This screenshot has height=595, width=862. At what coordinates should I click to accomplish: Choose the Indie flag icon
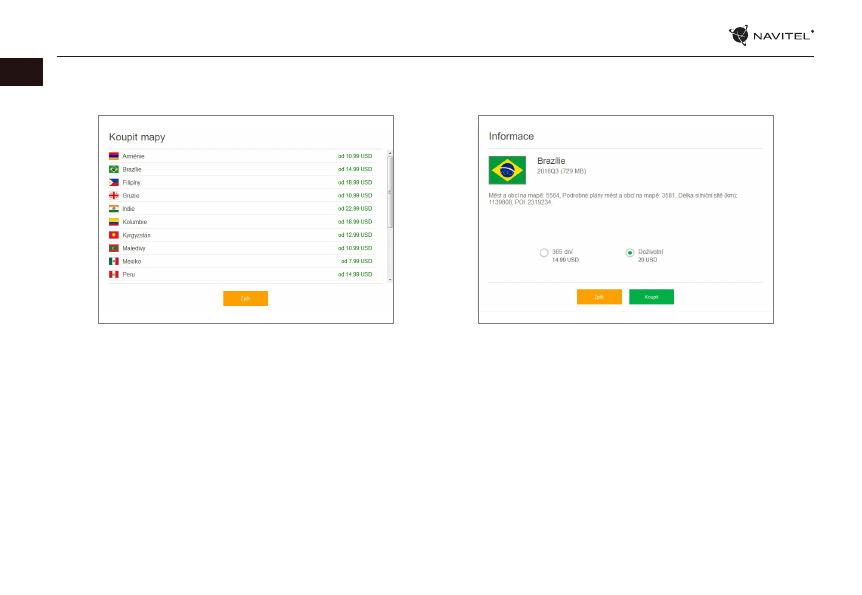point(114,209)
